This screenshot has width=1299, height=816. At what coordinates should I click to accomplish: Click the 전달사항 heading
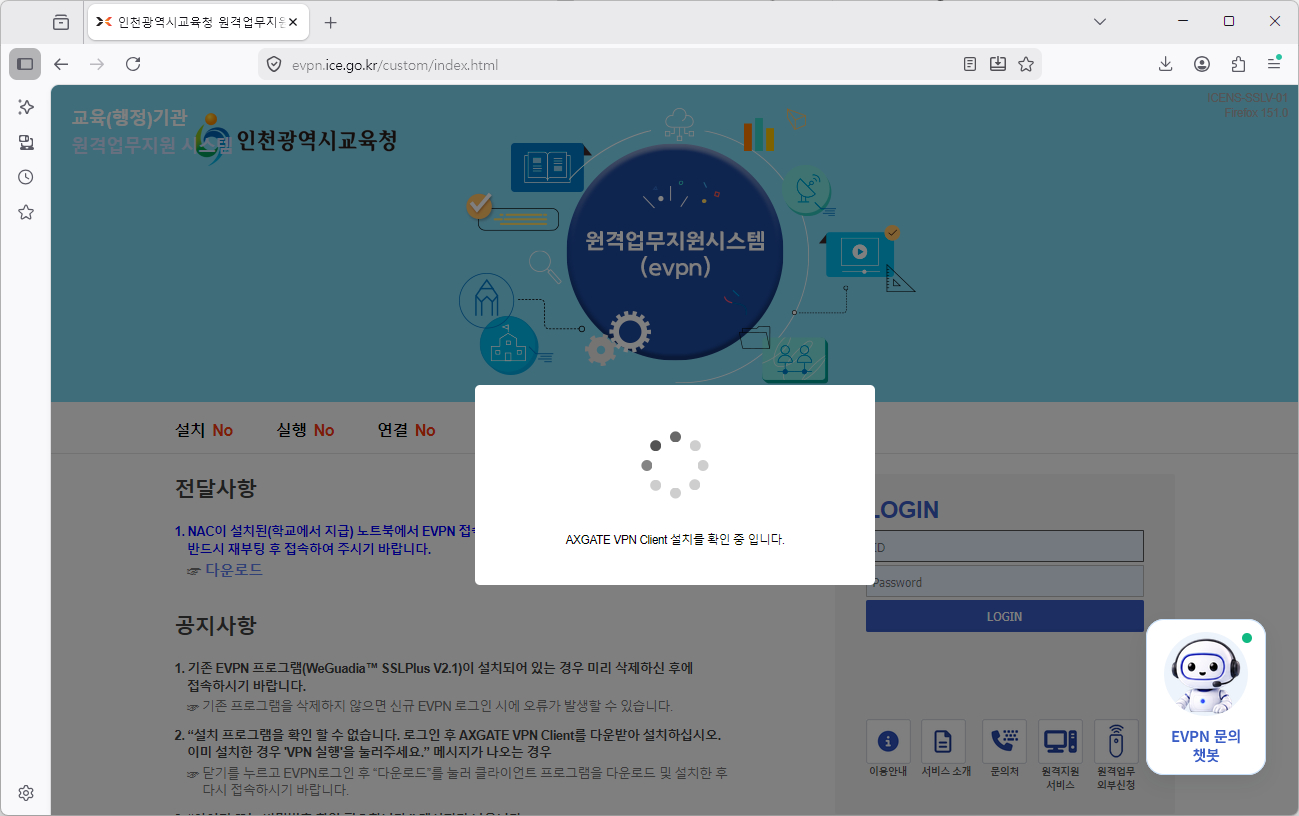pyautogui.click(x=216, y=489)
